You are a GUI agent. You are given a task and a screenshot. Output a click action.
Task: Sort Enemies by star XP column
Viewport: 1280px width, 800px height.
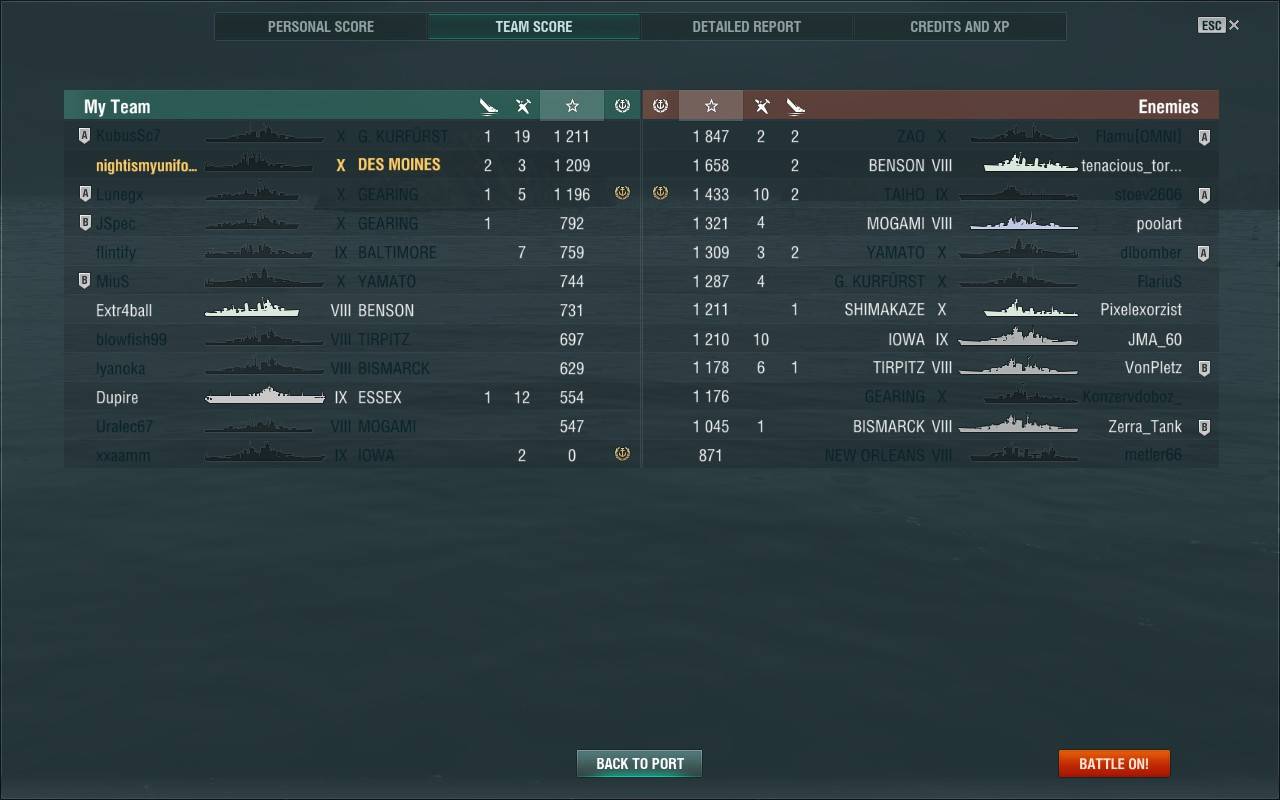click(x=711, y=106)
